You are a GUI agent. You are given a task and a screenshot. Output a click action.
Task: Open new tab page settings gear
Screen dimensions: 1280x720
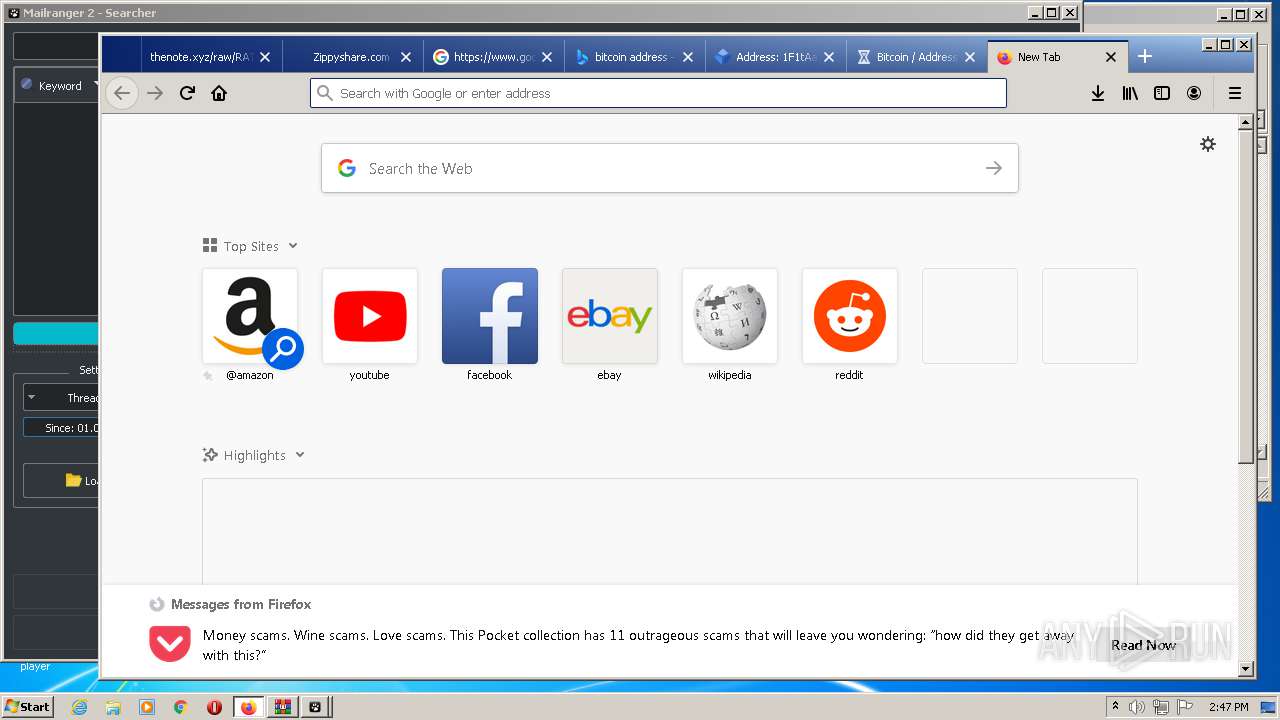[x=1208, y=144]
